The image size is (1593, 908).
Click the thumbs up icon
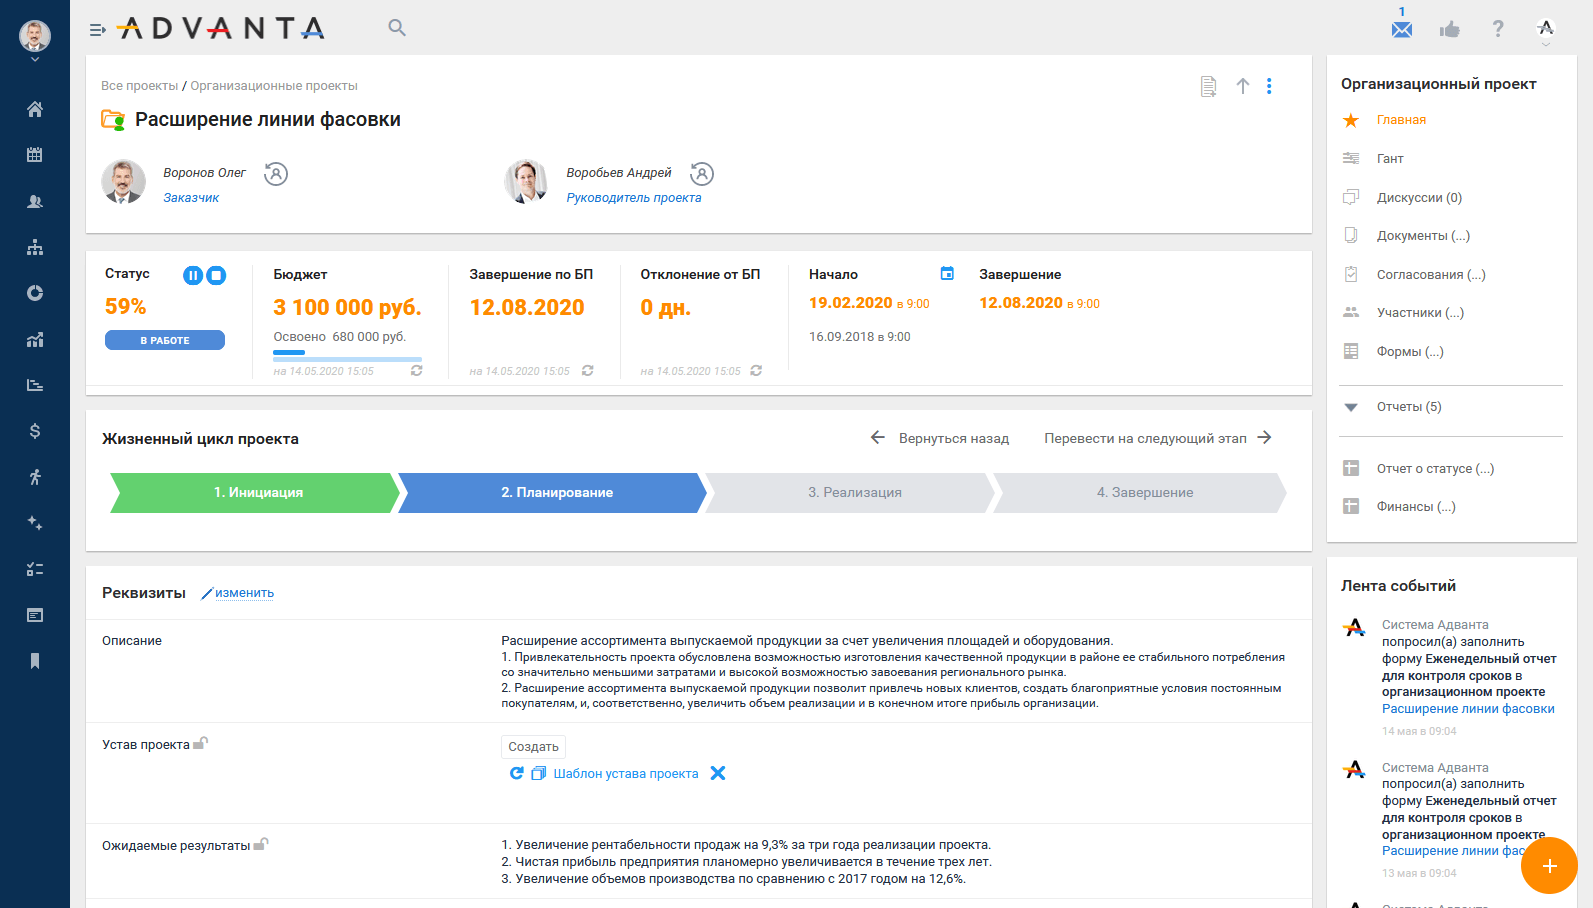[x=1449, y=29]
